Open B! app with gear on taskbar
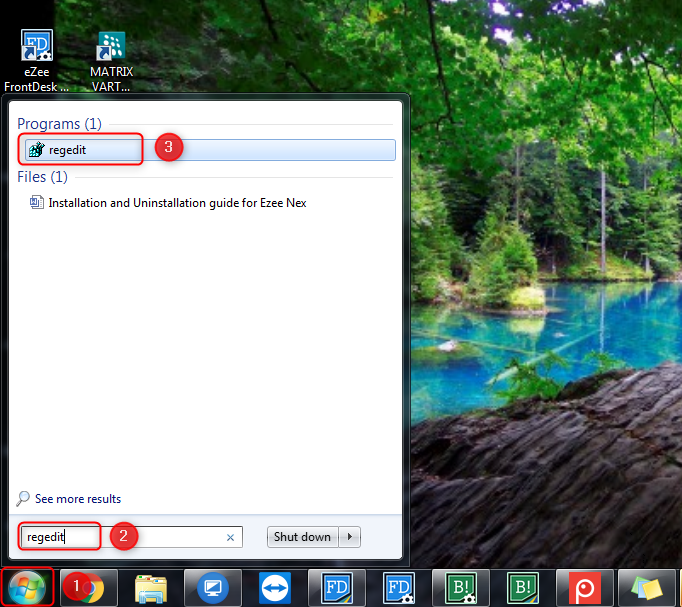 point(461,588)
